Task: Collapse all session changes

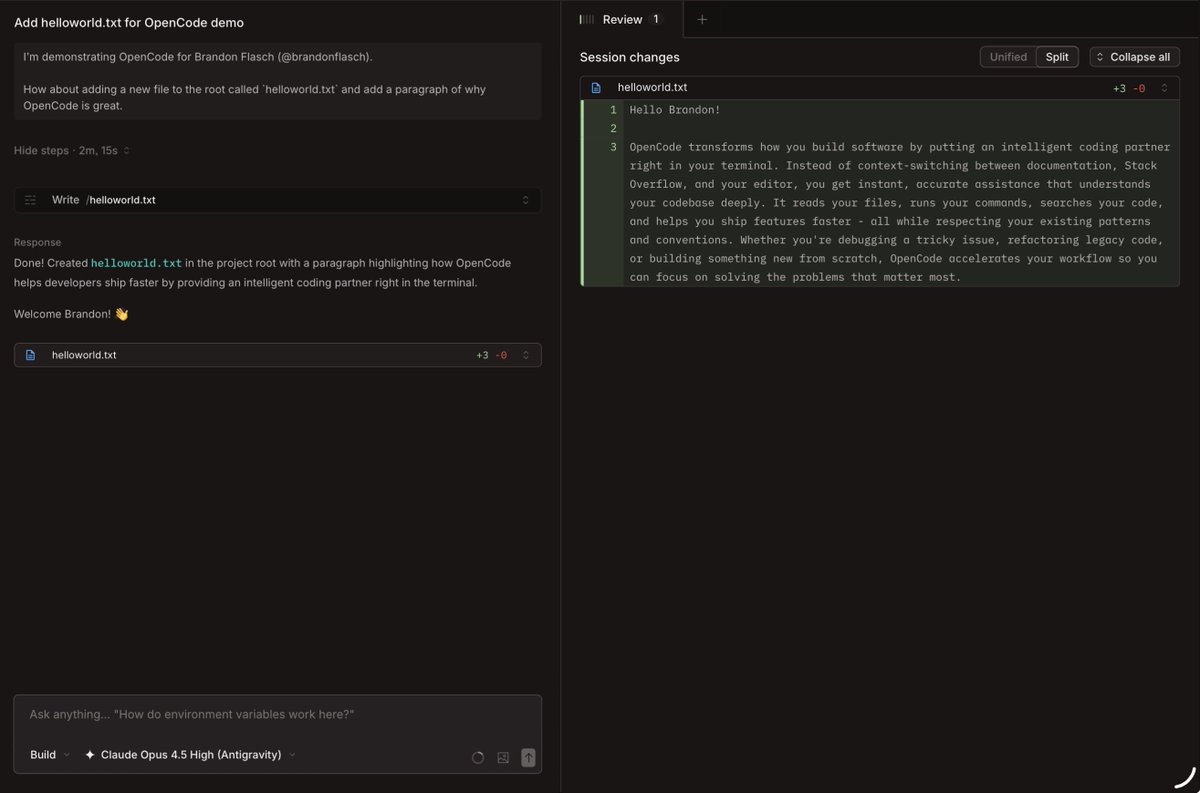Action: click(x=1134, y=57)
